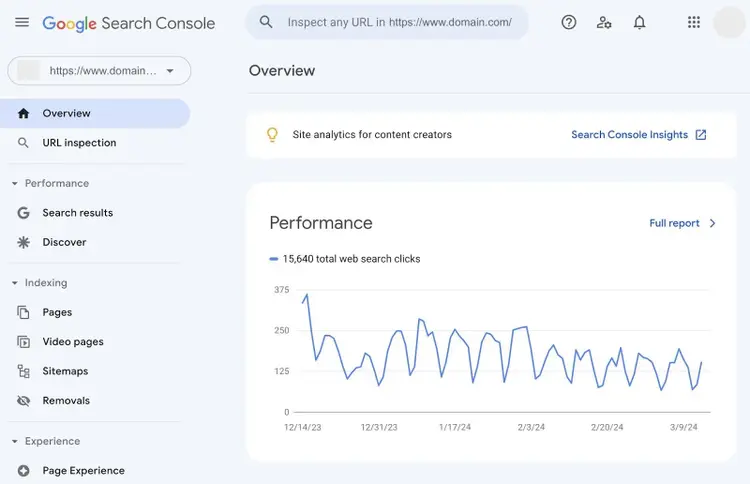Click the Overview page title
This screenshot has height=484, width=750.
pyautogui.click(x=282, y=71)
